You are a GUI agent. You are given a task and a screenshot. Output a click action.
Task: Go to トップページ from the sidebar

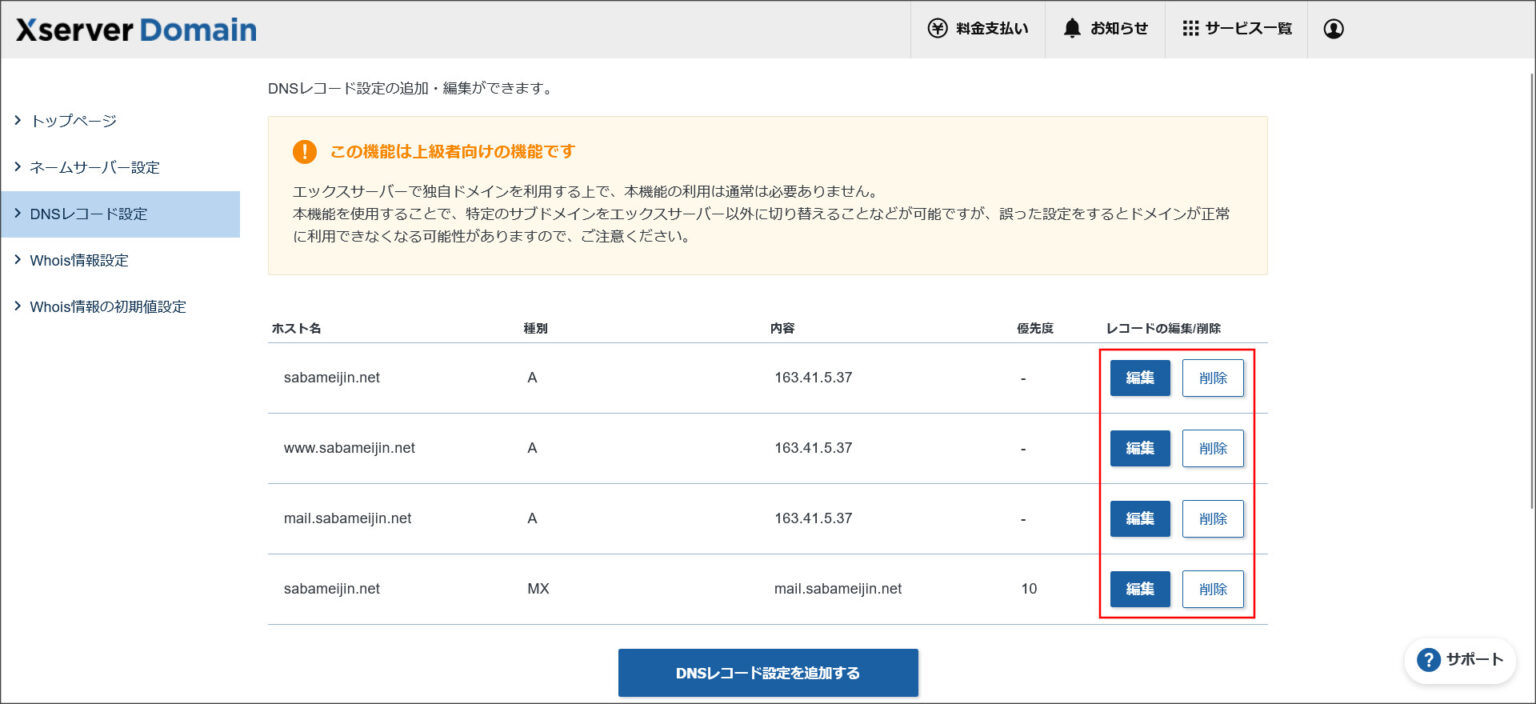(x=76, y=119)
